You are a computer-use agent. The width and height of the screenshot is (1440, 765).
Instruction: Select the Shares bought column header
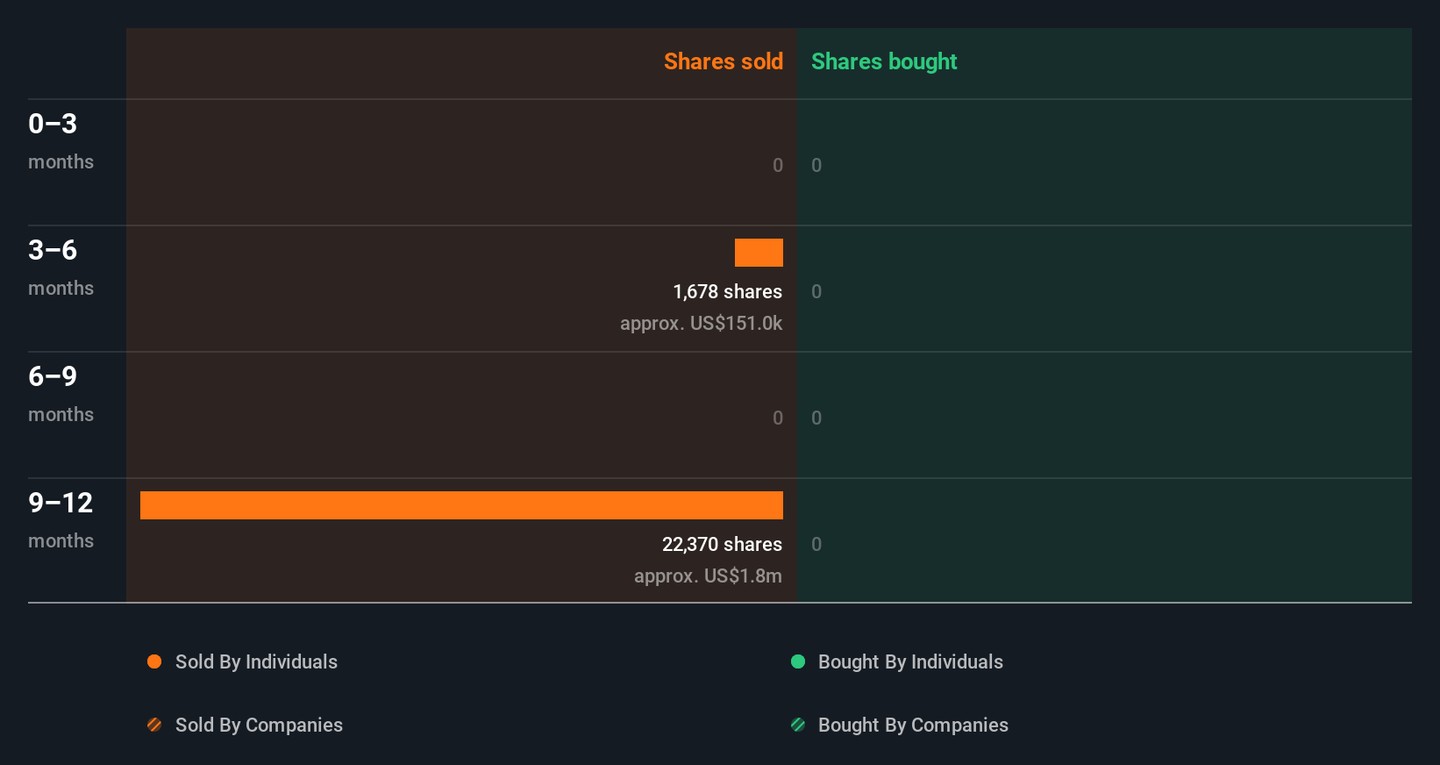point(884,62)
